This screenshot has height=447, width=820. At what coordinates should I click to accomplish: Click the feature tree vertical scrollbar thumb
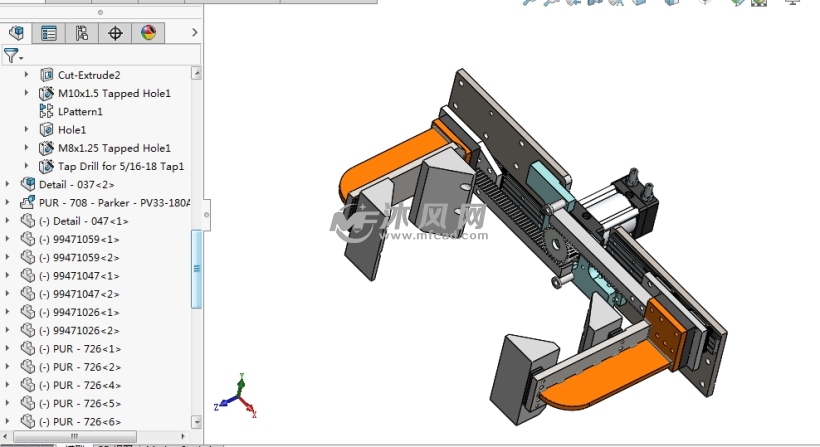click(197, 268)
